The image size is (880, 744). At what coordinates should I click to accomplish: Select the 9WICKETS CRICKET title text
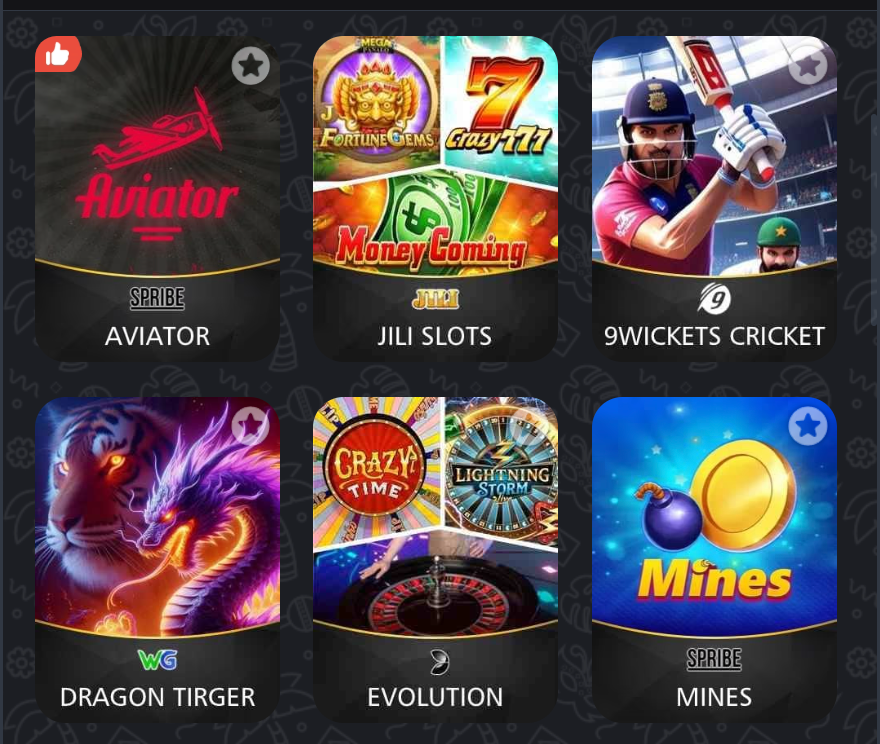tap(714, 336)
